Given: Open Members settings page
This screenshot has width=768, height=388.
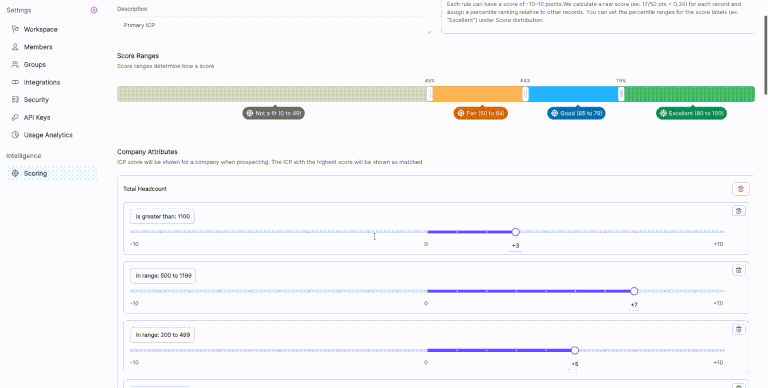Looking at the screenshot, I should click(x=38, y=47).
